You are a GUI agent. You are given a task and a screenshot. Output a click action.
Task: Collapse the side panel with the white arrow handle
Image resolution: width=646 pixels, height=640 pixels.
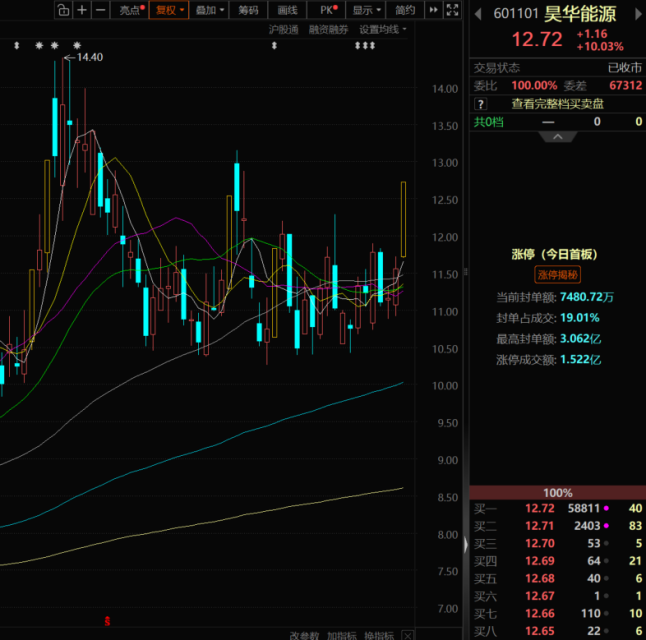pyautogui.click(x=466, y=545)
